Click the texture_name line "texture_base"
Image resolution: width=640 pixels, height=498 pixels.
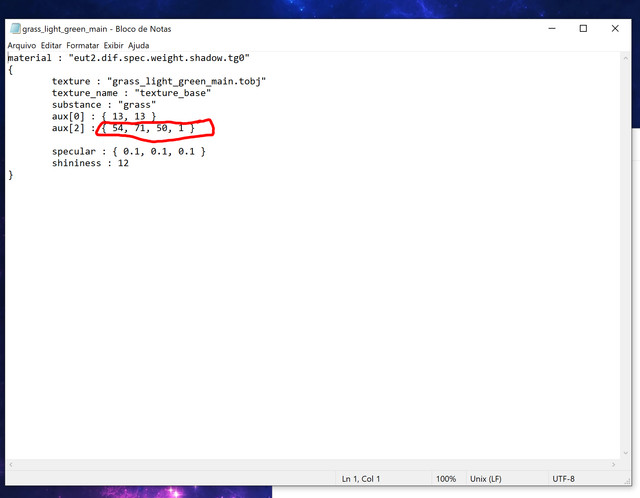(x=131, y=93)
